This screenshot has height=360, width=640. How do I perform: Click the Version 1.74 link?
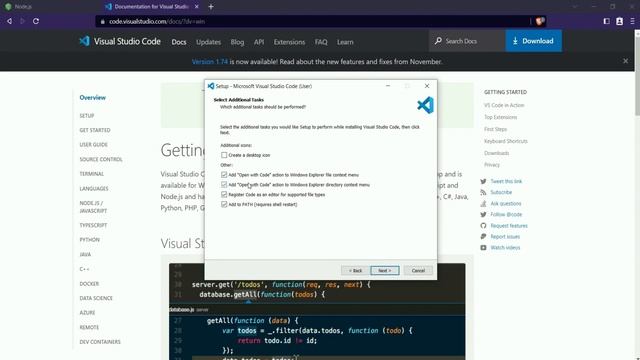click(x=210, y=62)
